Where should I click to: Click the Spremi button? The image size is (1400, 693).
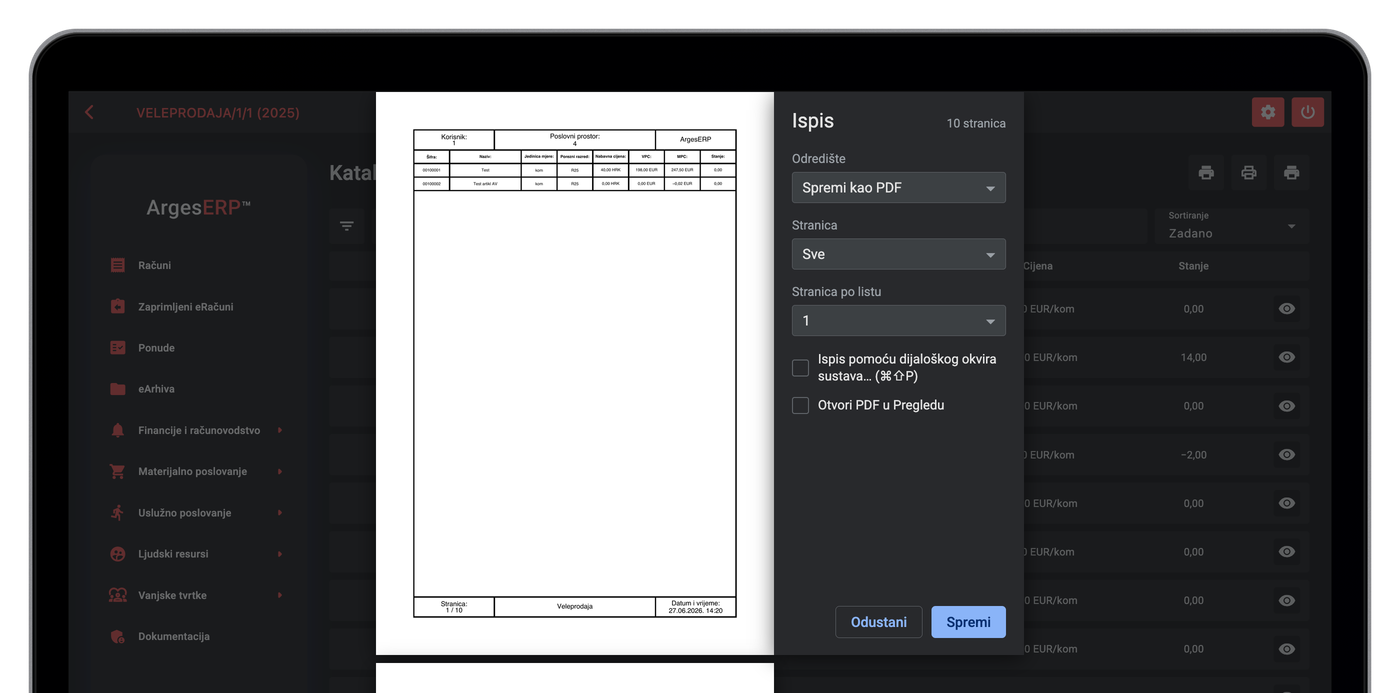click(x=968, y=622)
